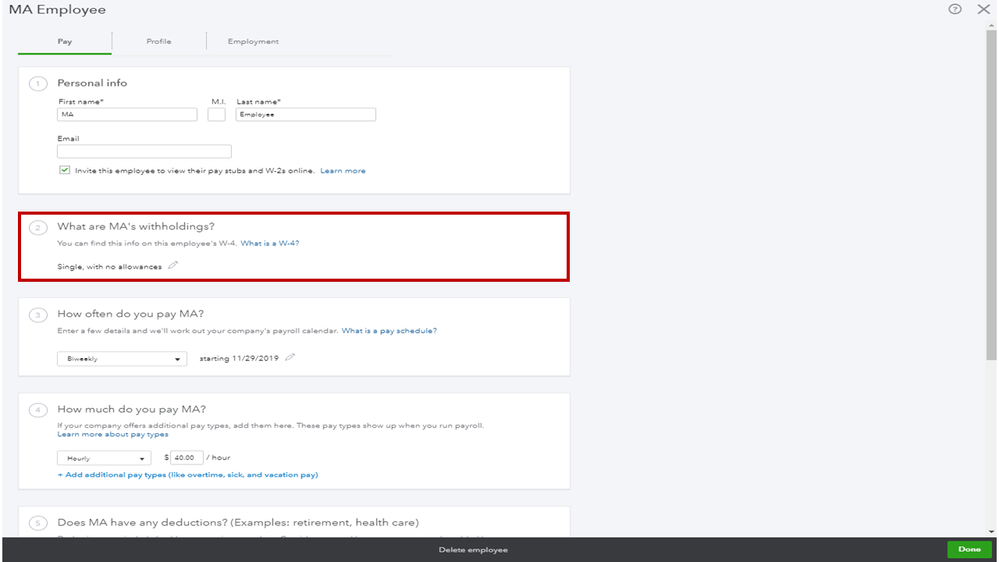Click 'How often do you pay MA?' heading
Screen dimensions: 999x562
coord(131,313)
